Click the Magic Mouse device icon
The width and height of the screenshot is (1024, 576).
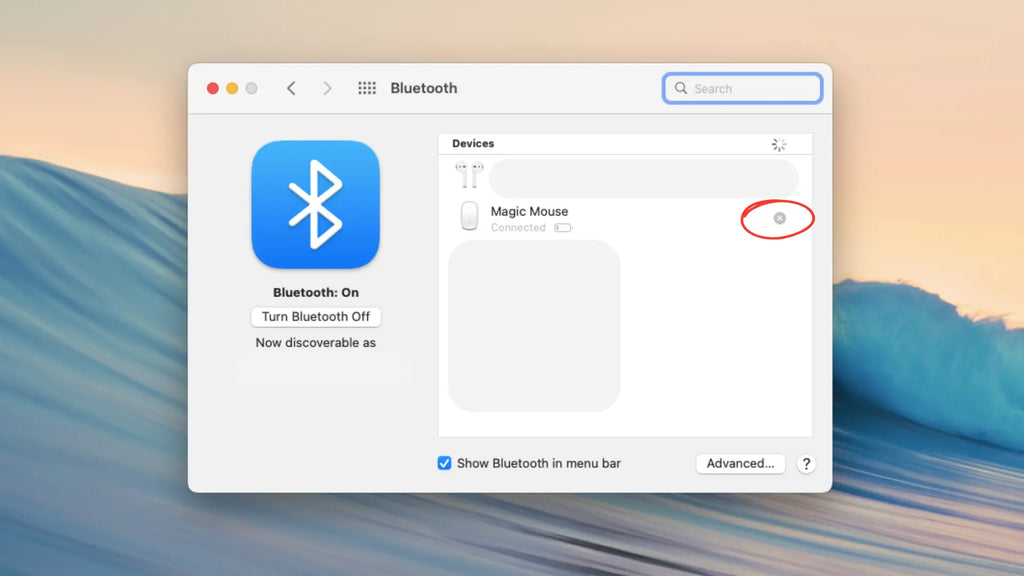(x=469, y=216)
